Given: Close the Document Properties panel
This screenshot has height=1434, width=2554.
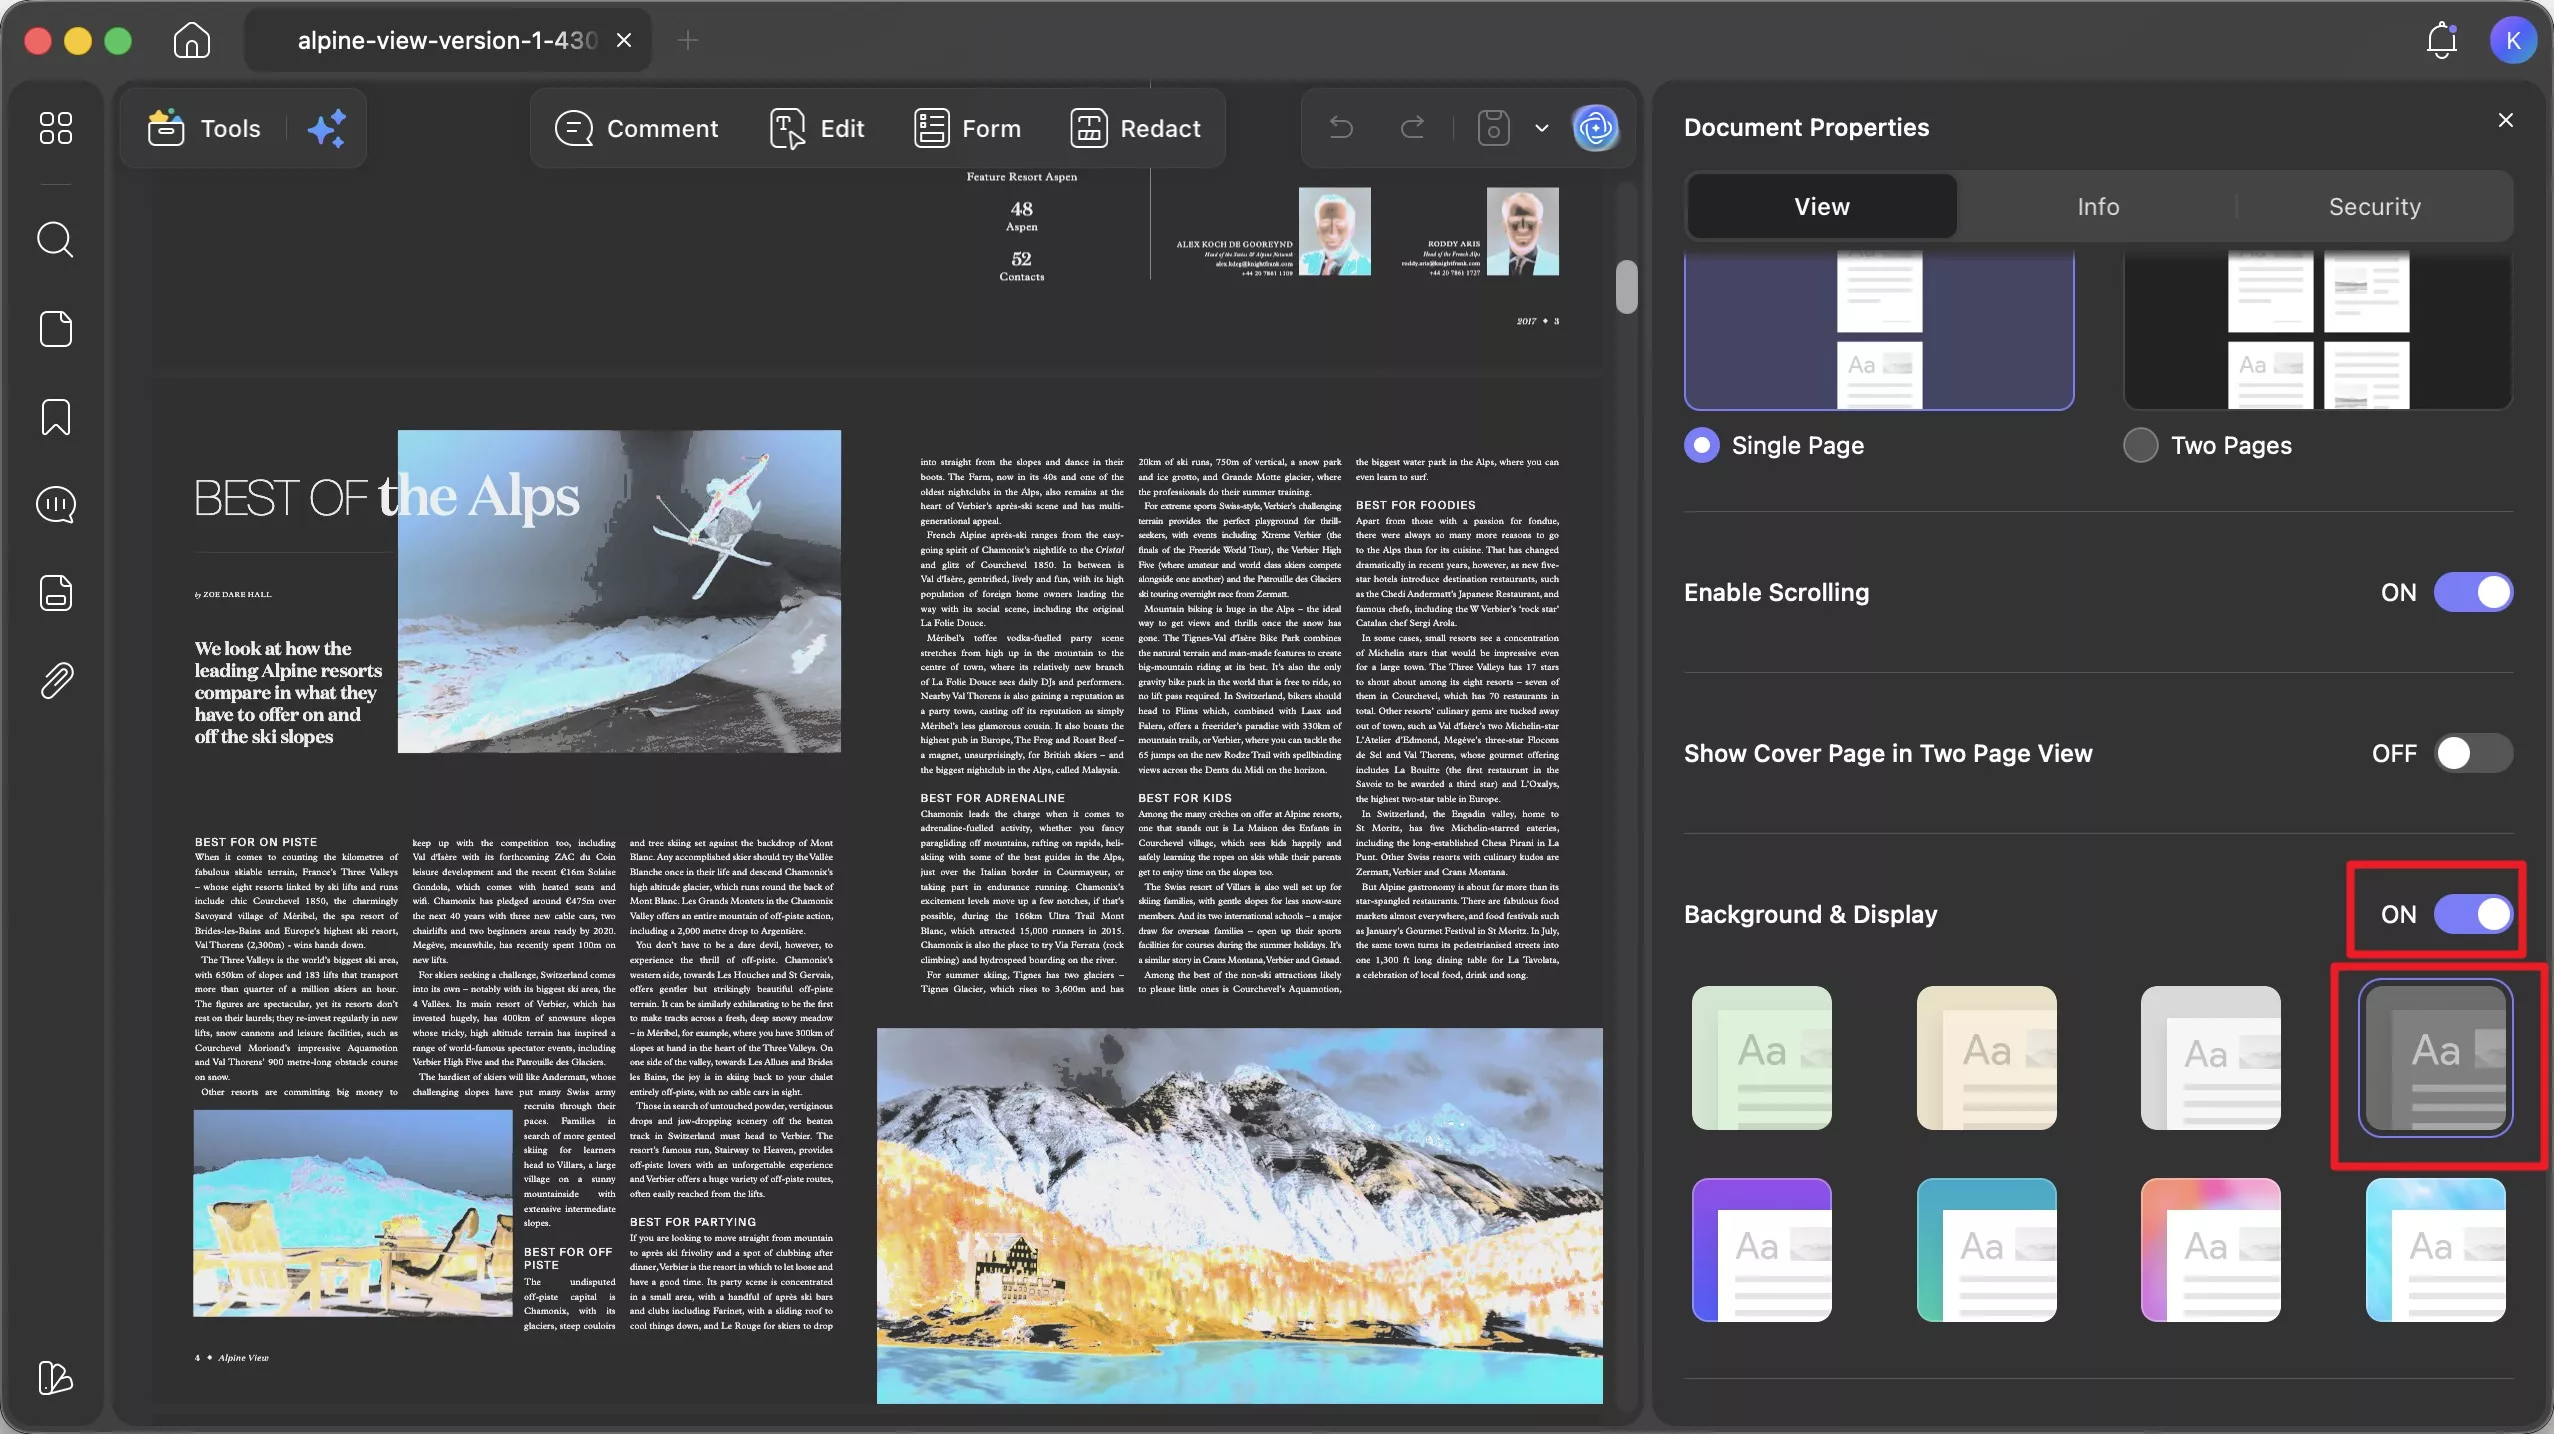Looking at the screenshot, I should (x=2505, y=120).
